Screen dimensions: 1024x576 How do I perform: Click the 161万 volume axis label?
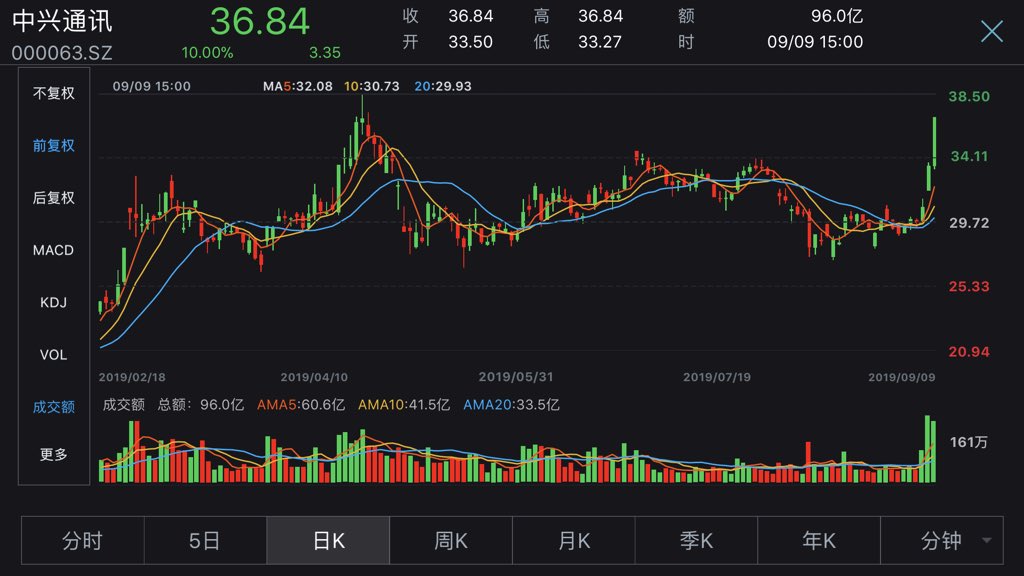click(968, 443)
